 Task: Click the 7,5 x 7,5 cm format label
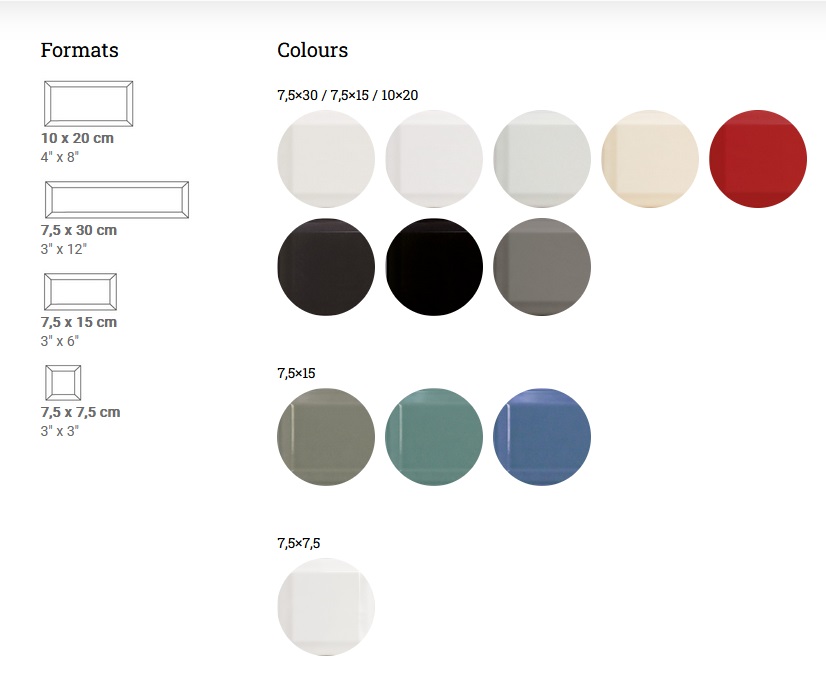click(81, 412)
